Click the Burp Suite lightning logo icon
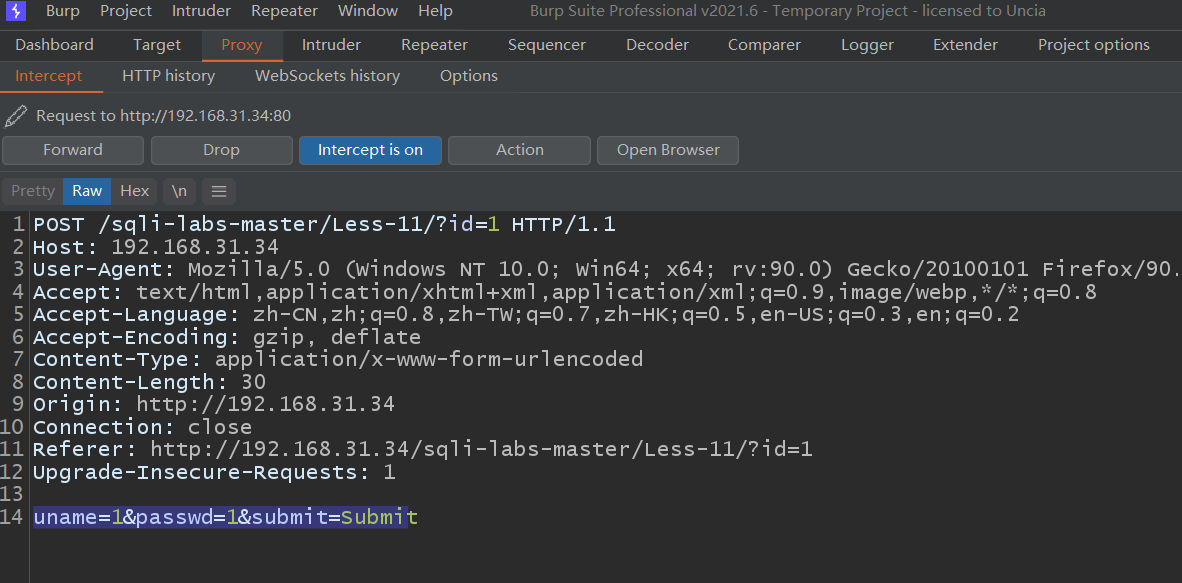The width and height of the screenshot is (1182, 583). [x=16, y=11]
